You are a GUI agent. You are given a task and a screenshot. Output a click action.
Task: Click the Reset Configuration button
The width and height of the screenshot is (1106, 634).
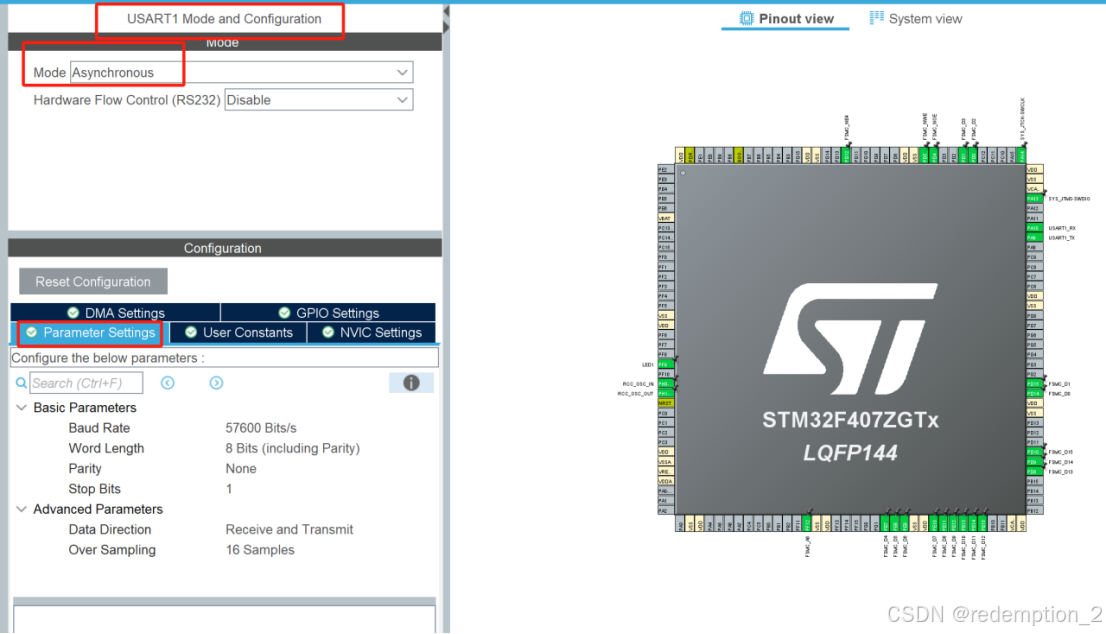[93, 281]
